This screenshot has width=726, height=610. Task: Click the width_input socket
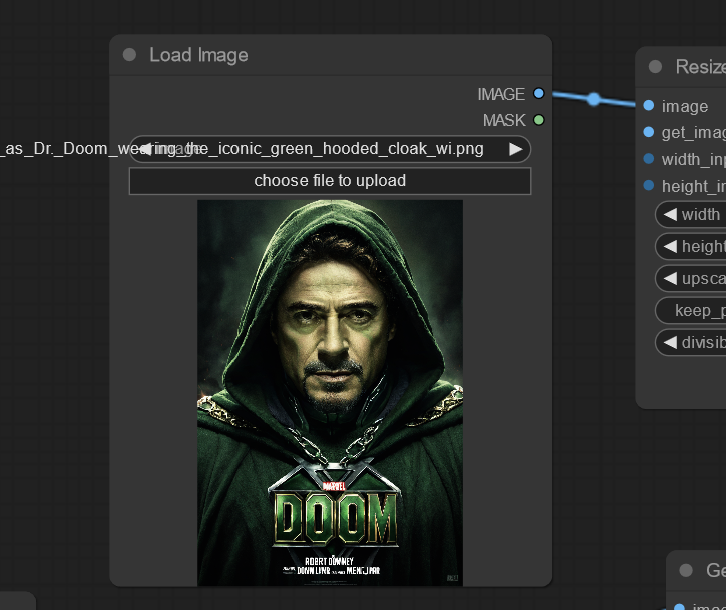tap(649, 159)
